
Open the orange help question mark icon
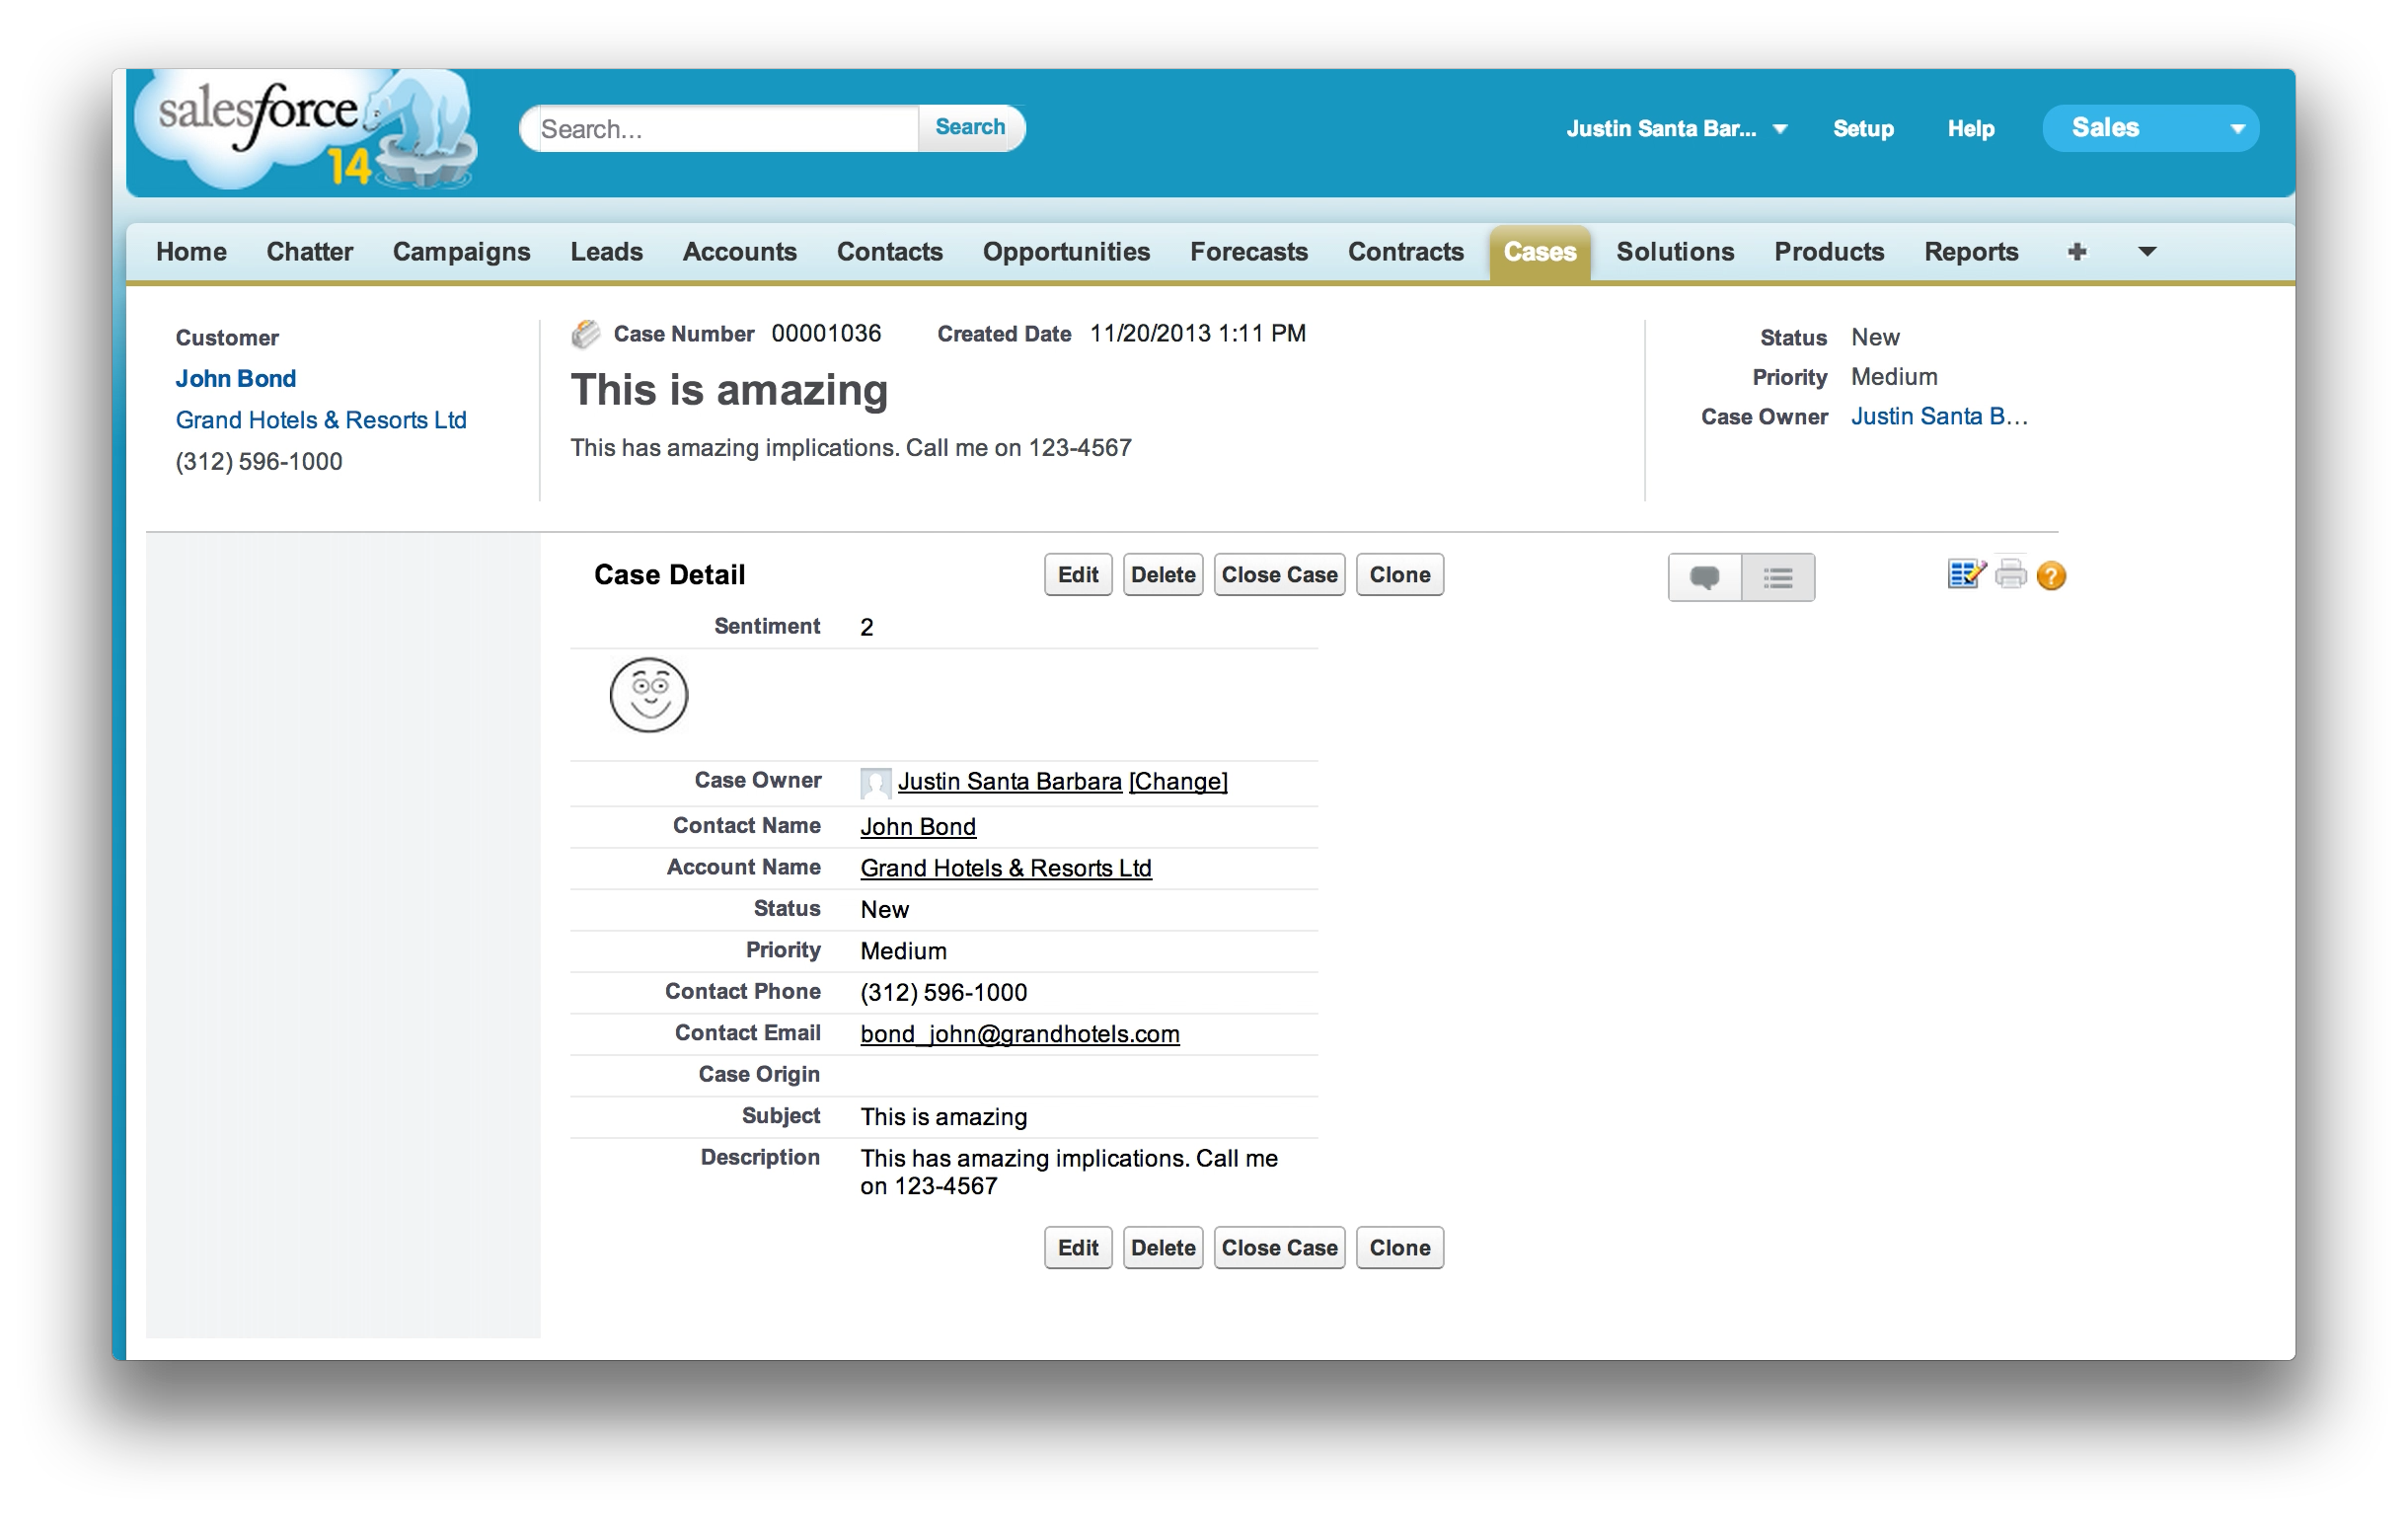tap(2050, 576)
